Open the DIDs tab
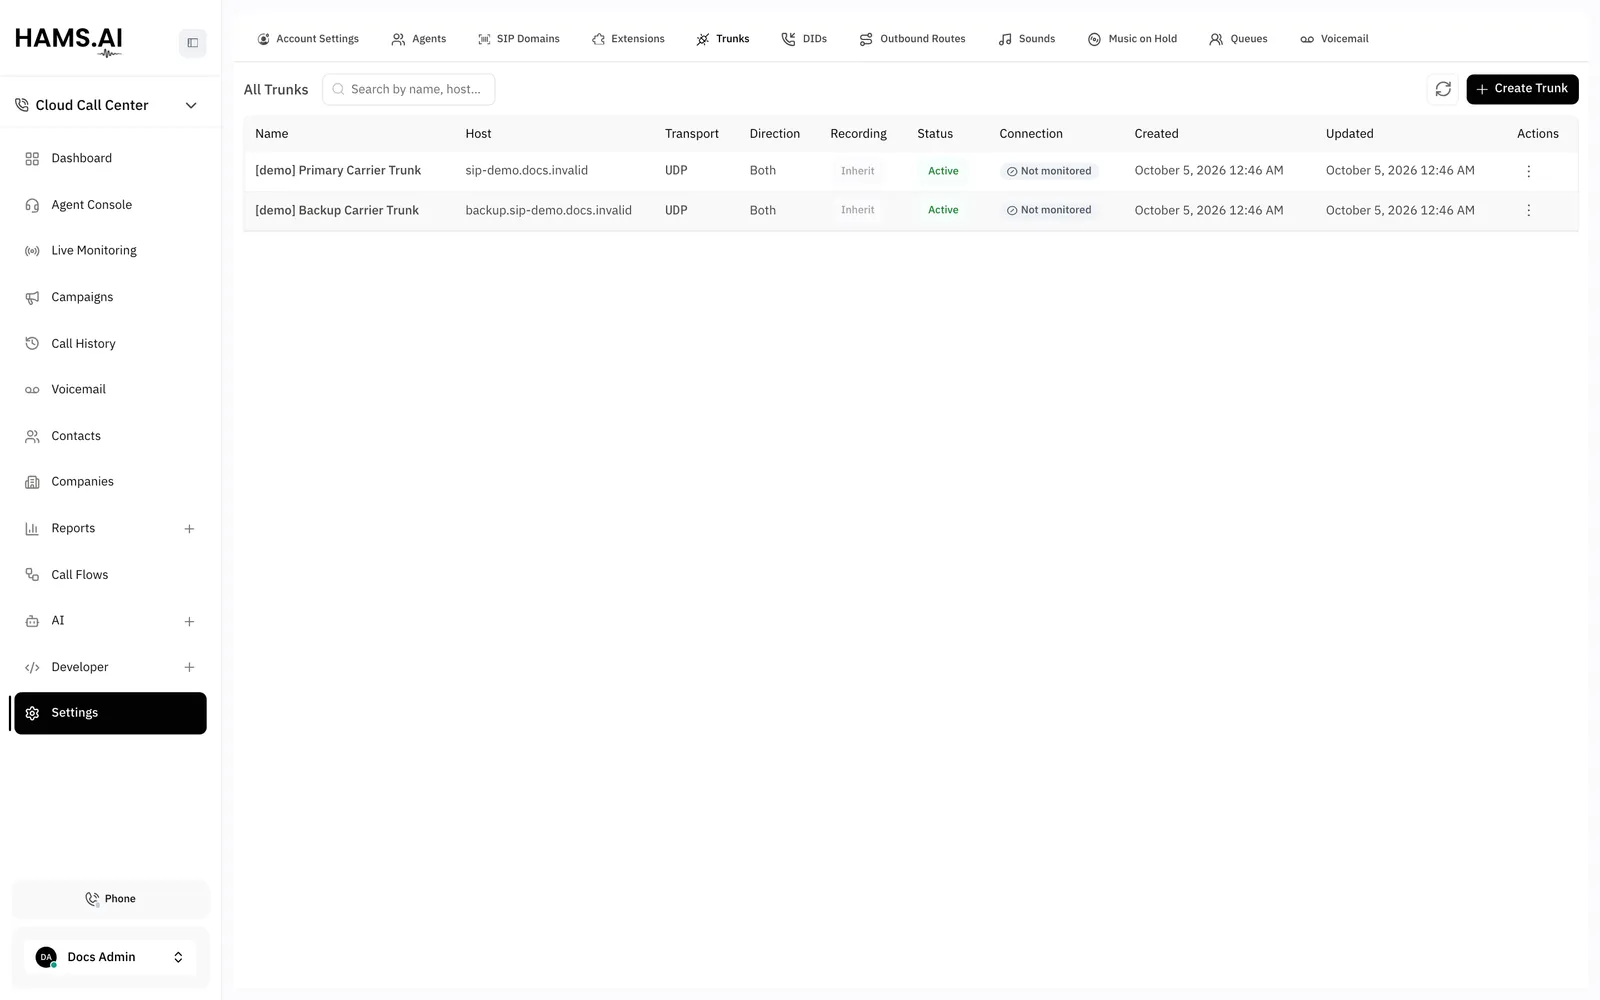 [x=805, y=39]
